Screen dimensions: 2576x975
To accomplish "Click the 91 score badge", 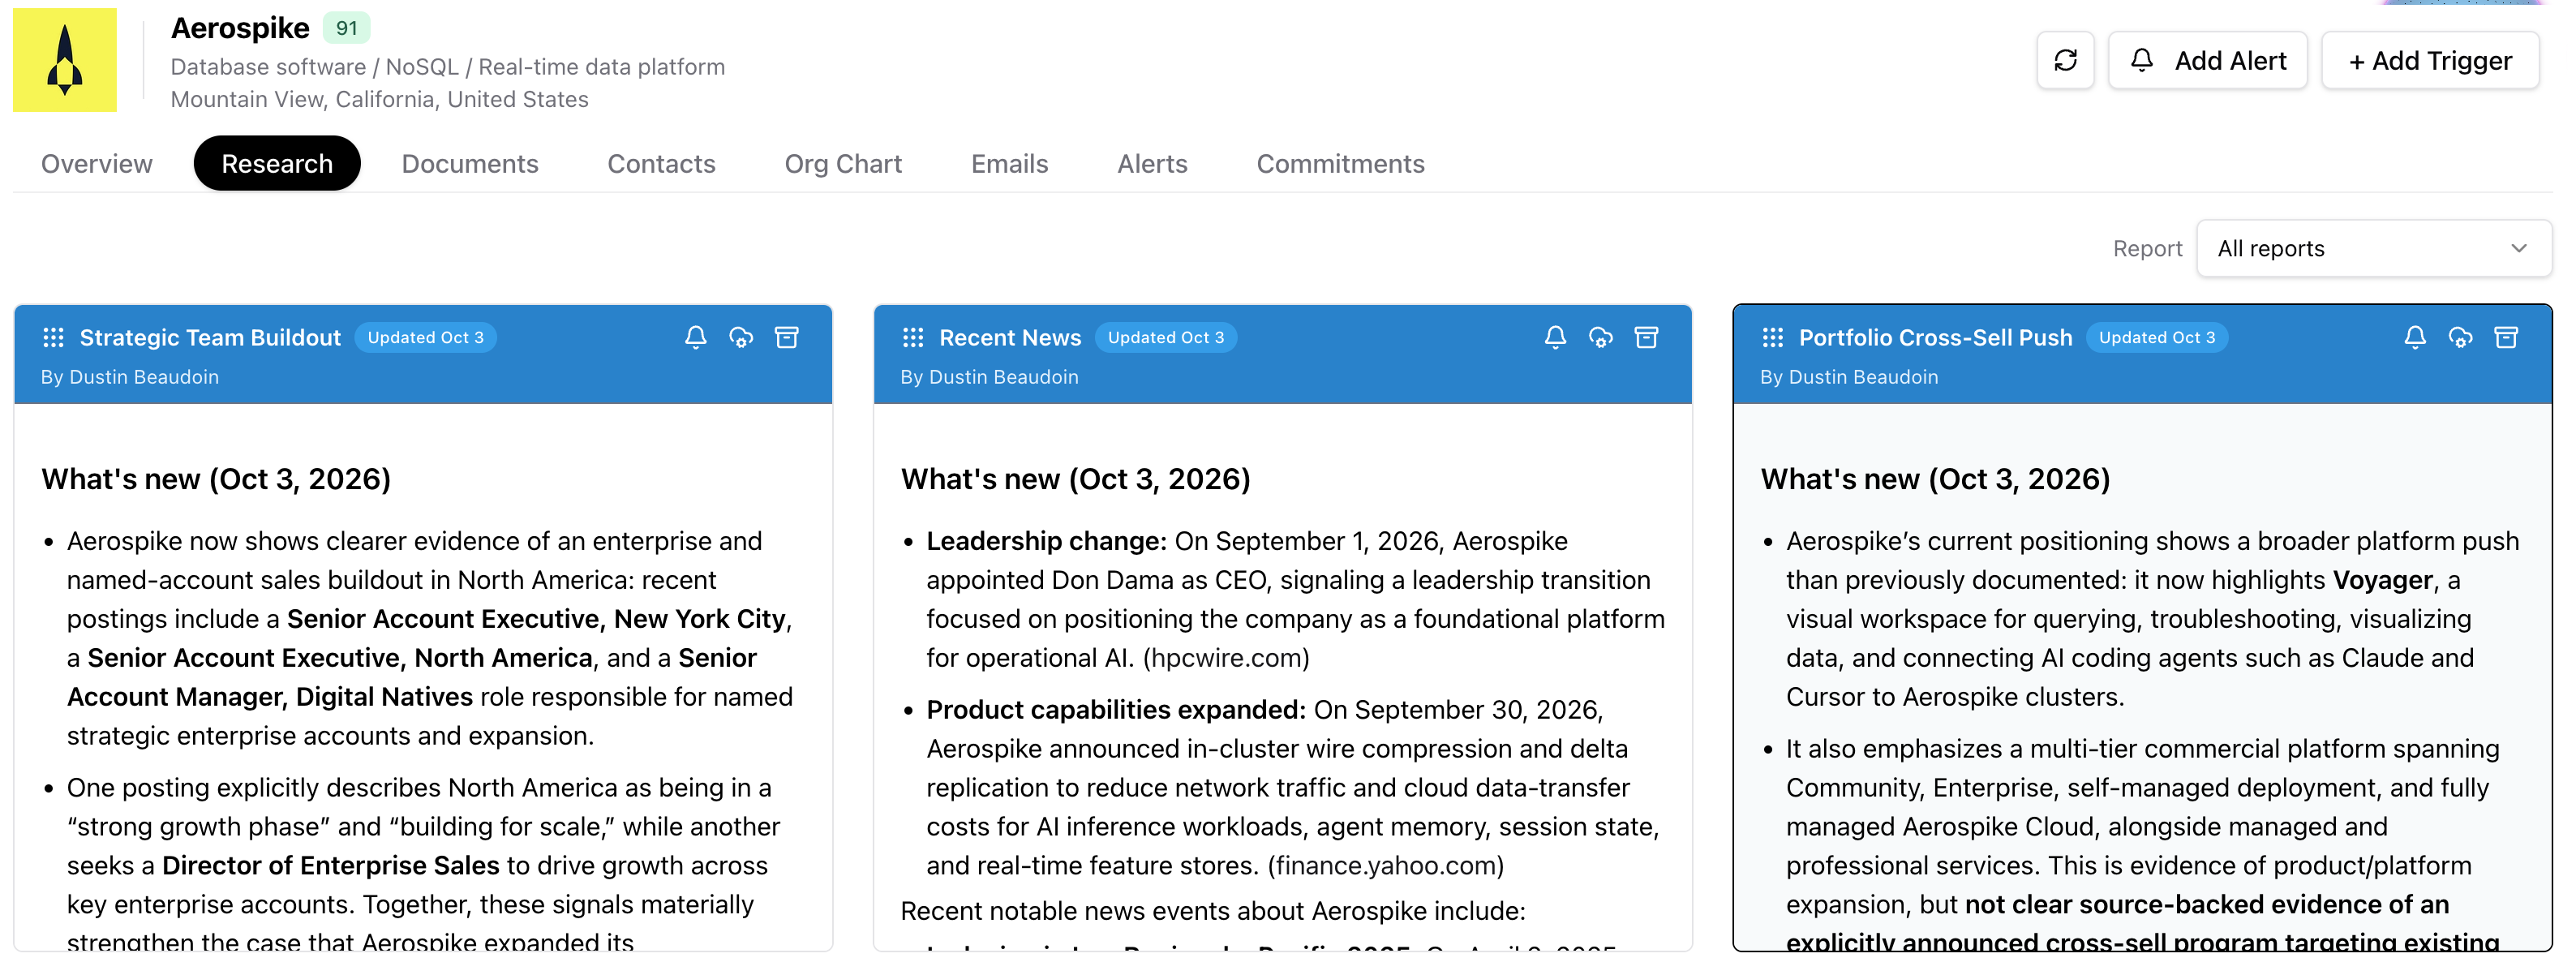I will tap(347, 28).
